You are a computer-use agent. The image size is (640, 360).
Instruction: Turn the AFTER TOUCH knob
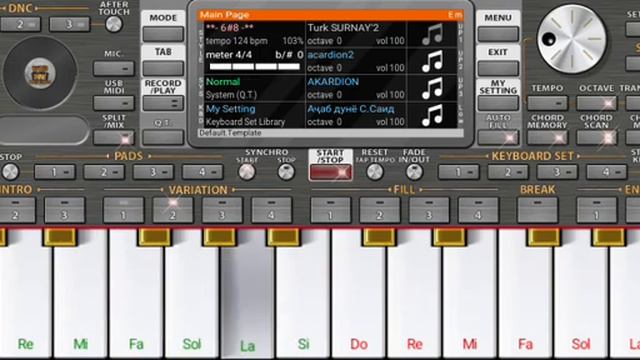pyautogui.click(x=114, y=24)
